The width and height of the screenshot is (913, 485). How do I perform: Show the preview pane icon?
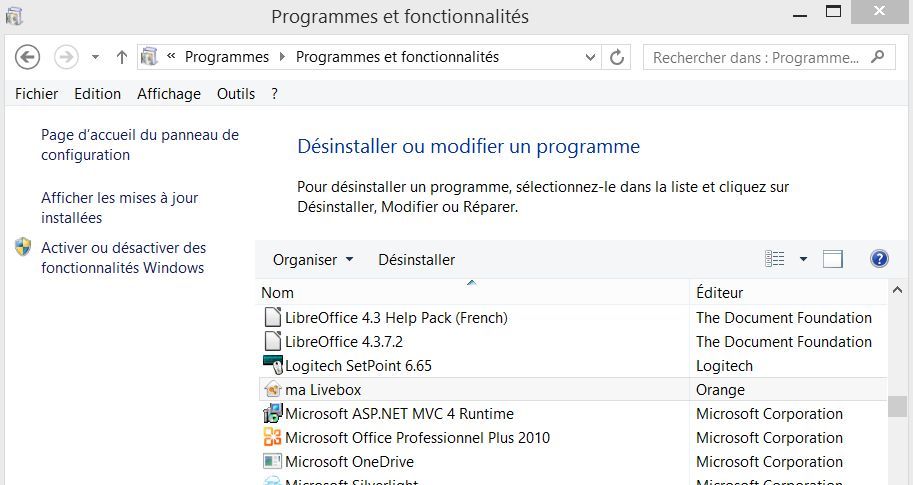[x=833, y=259]
